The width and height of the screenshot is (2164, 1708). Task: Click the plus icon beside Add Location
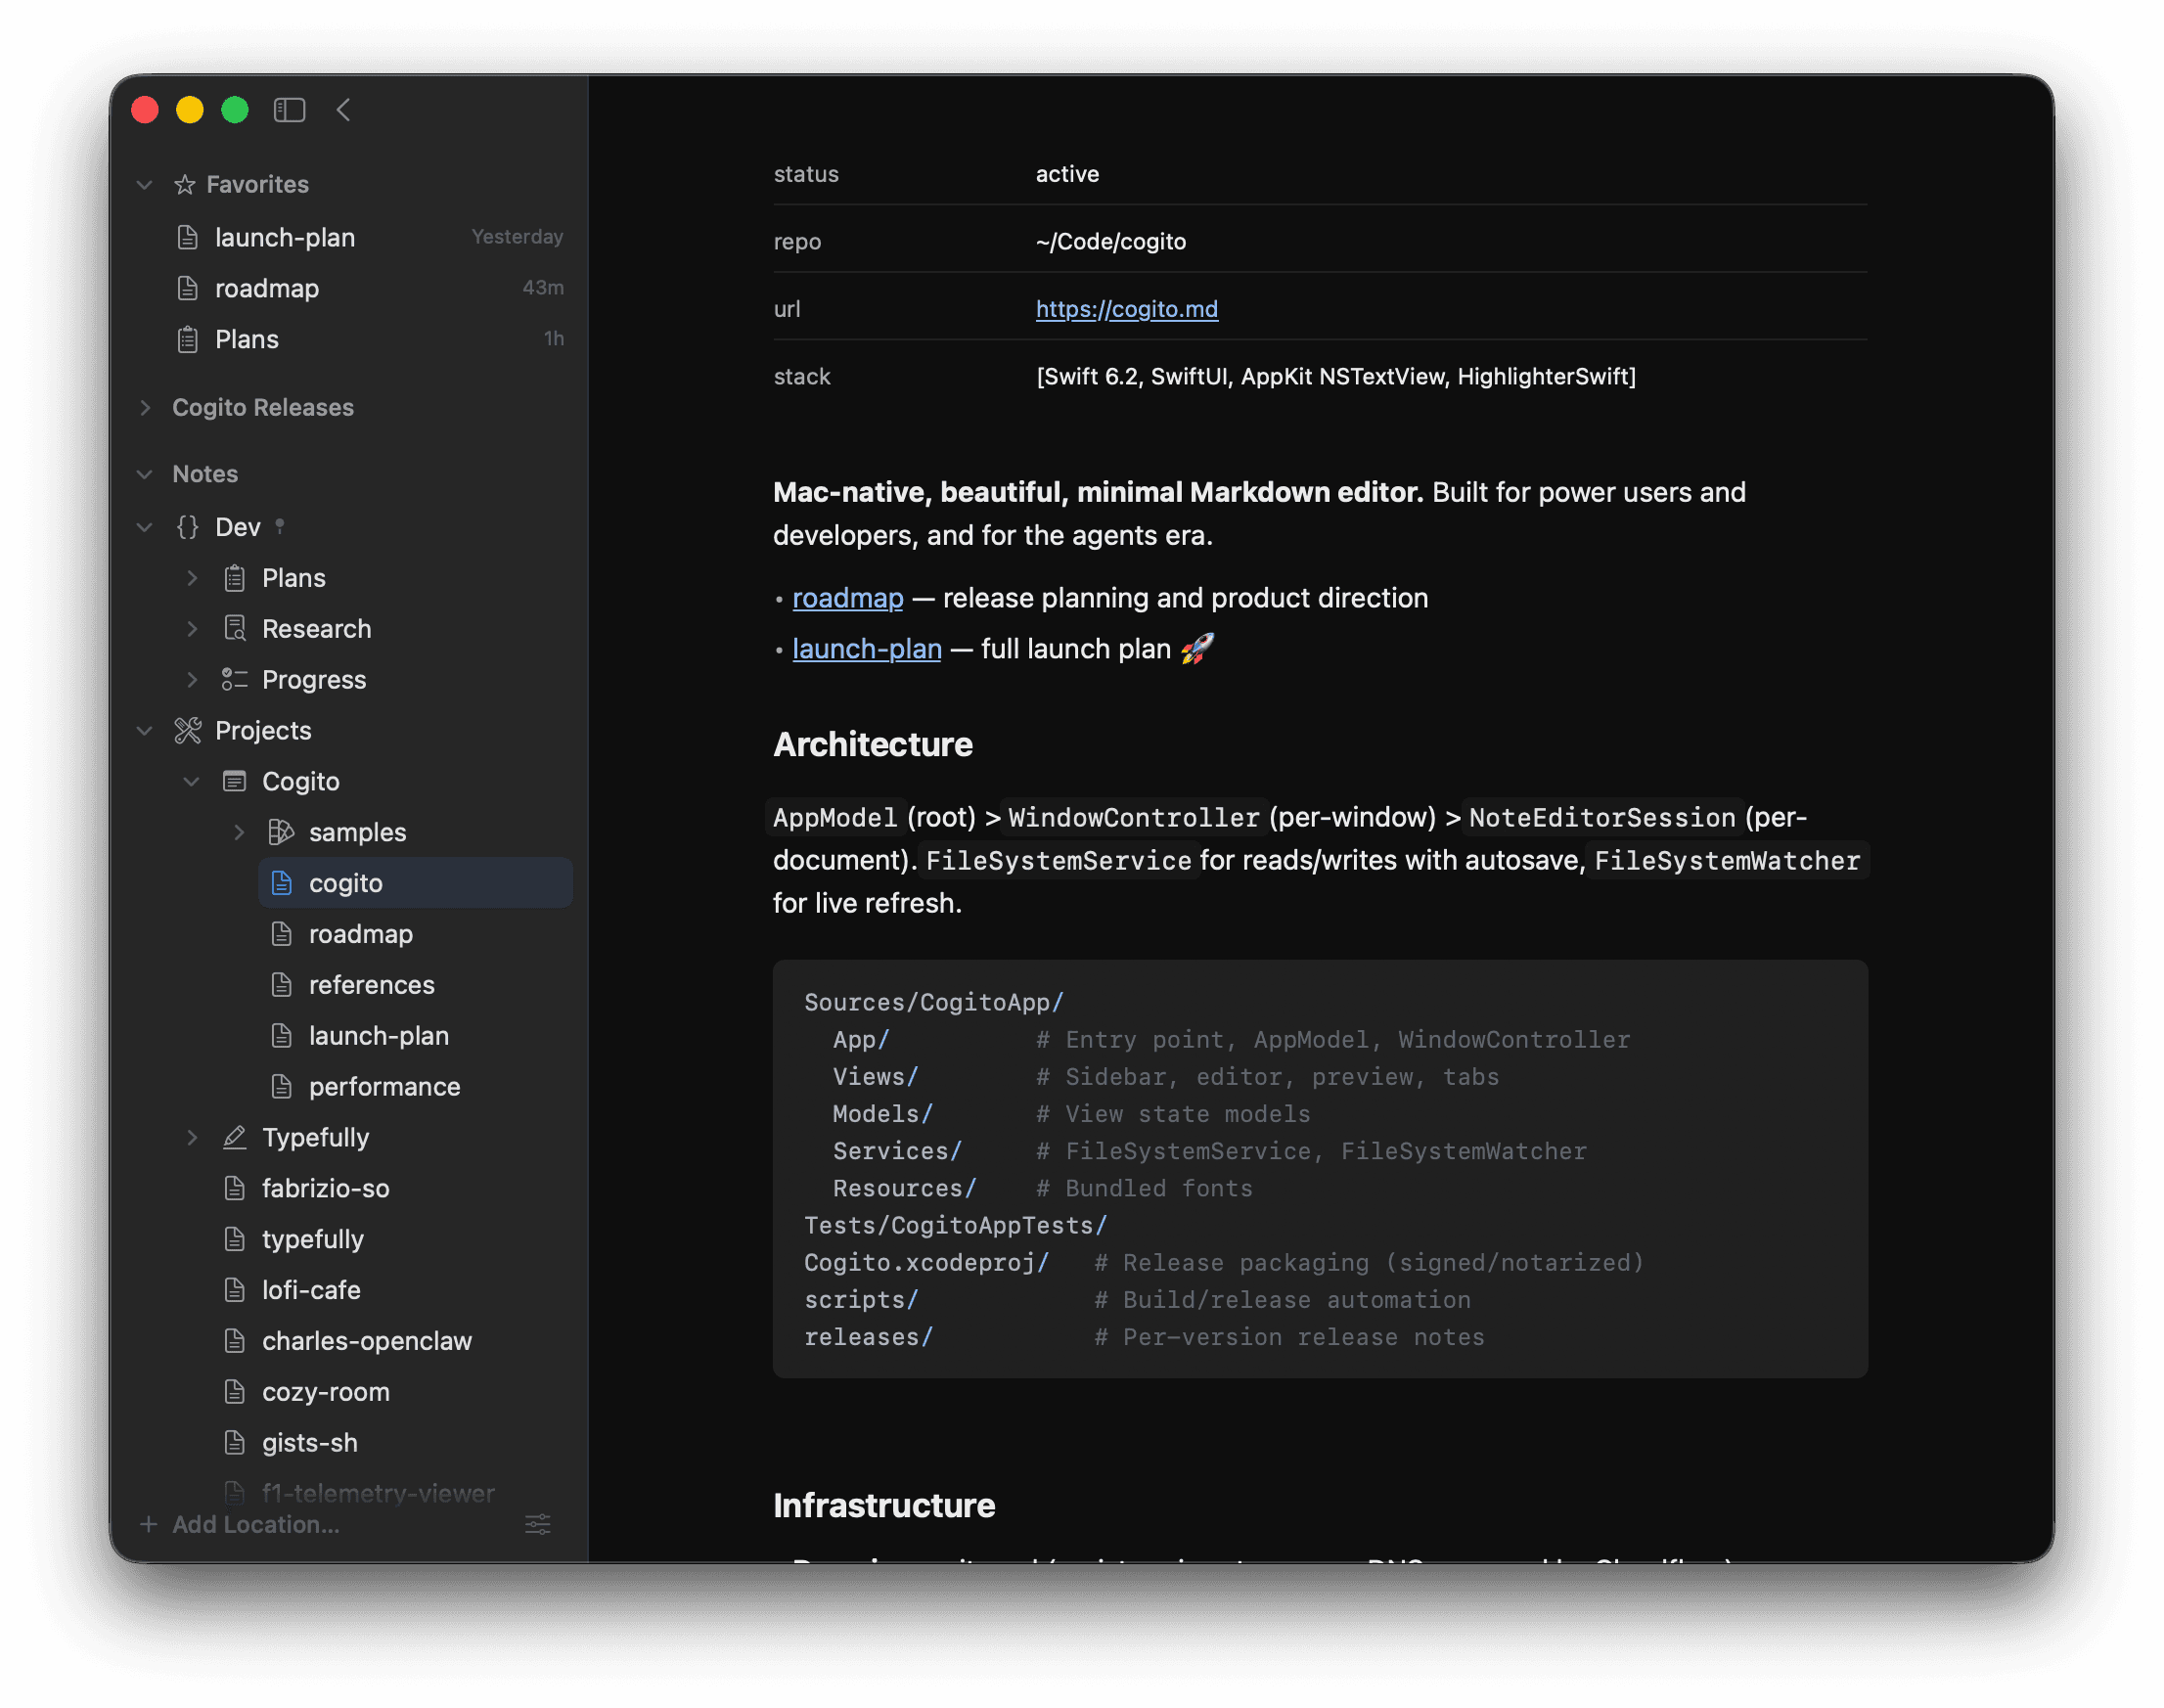pos(148,1524)
